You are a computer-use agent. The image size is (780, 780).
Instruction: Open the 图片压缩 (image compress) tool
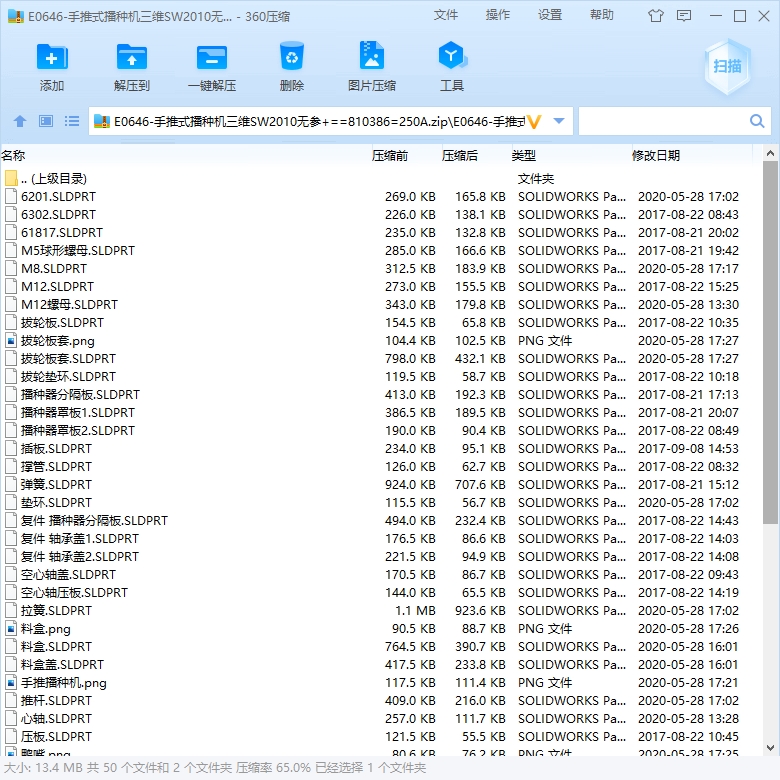click(x=372, y=56)
